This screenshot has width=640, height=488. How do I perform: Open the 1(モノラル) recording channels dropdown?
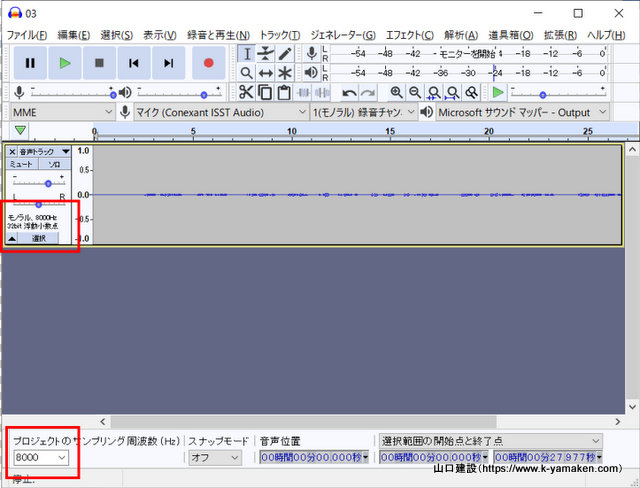pos(363,112)
